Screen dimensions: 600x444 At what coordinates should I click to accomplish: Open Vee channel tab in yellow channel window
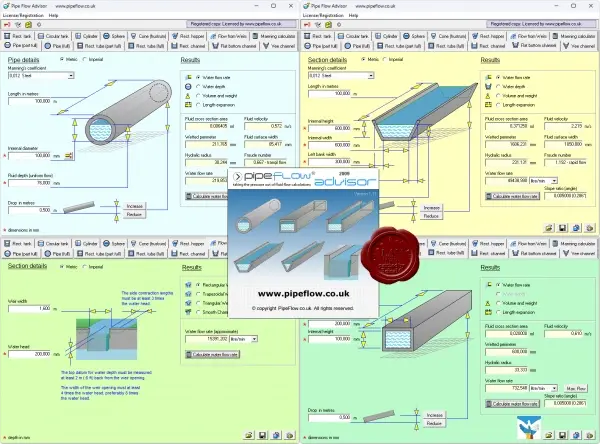click(579, 46)
